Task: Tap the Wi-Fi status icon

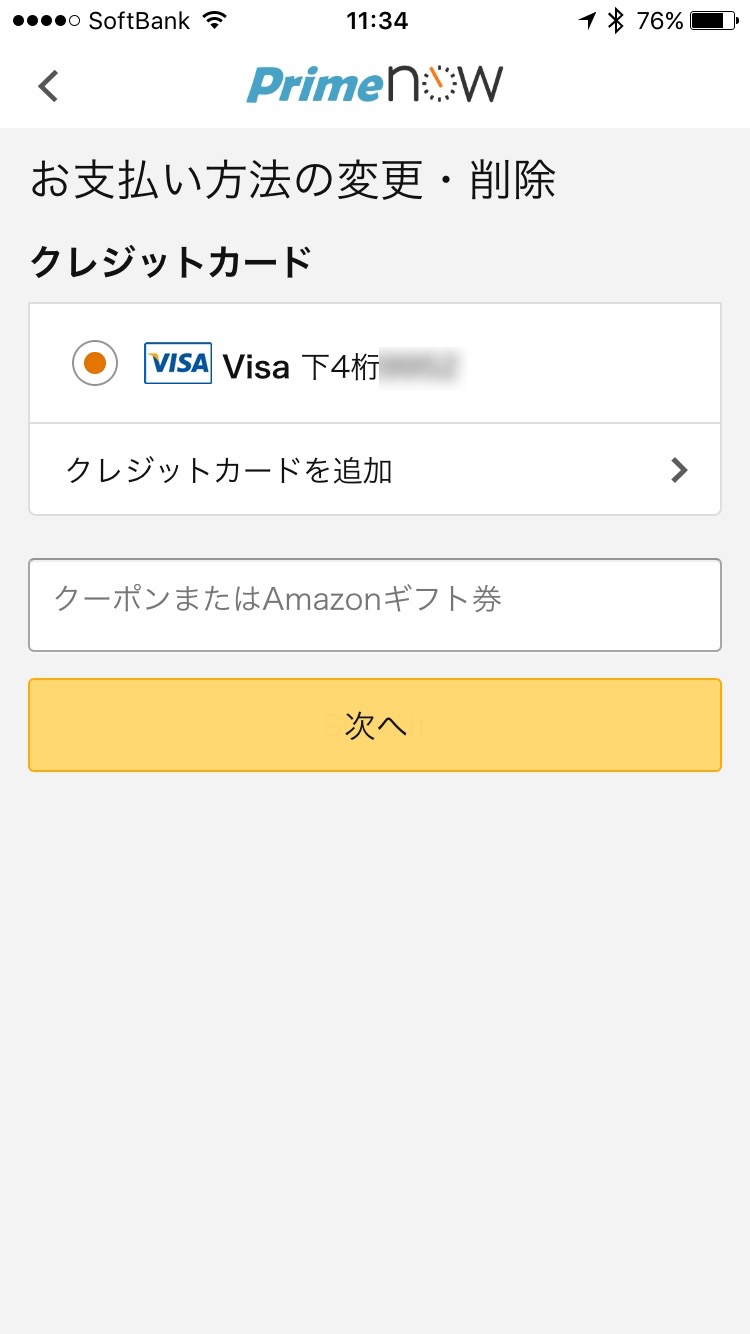Action: (214, 20)
